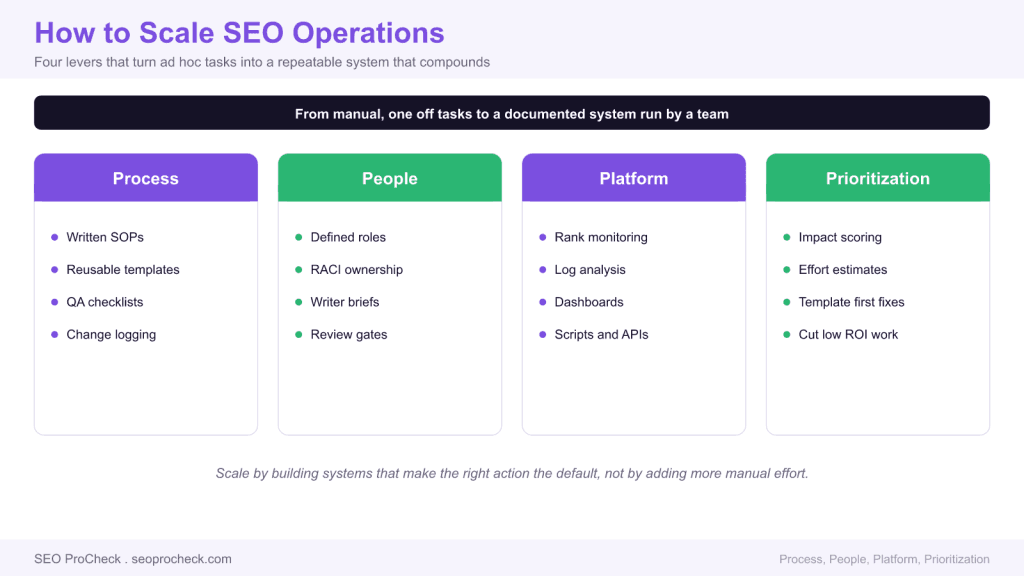This screenshot has width=1024, height=576.
Task: Click 'Dashboards' item
Action: point(589,302)
